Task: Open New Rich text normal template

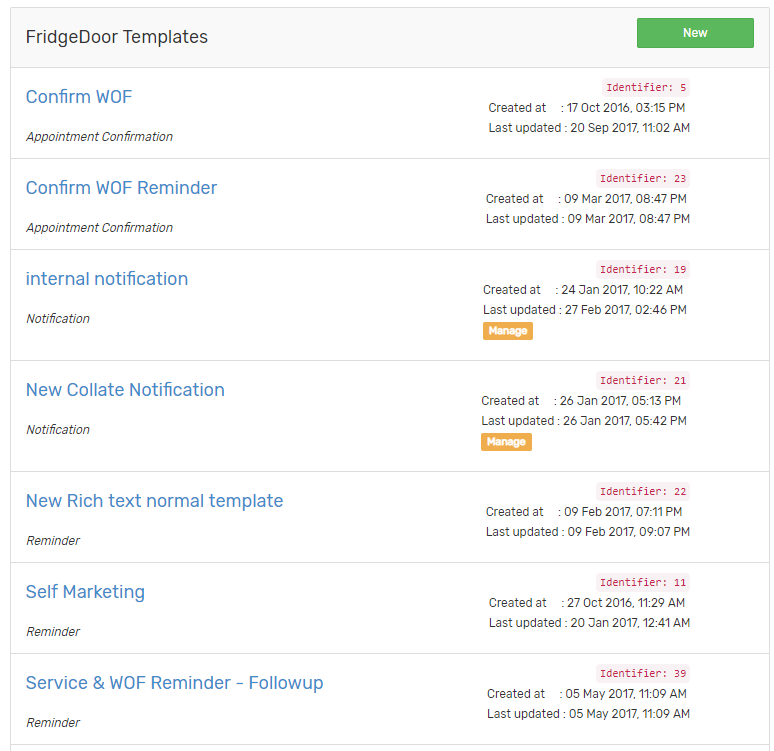Action: point(155,501)
